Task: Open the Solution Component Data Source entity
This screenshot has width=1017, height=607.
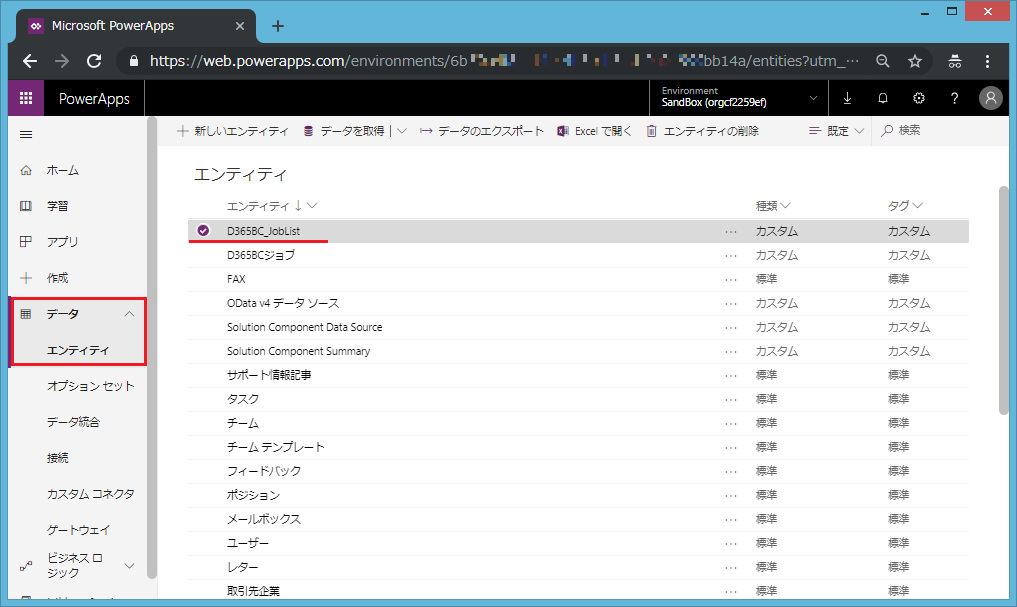Action: (305, 327)
